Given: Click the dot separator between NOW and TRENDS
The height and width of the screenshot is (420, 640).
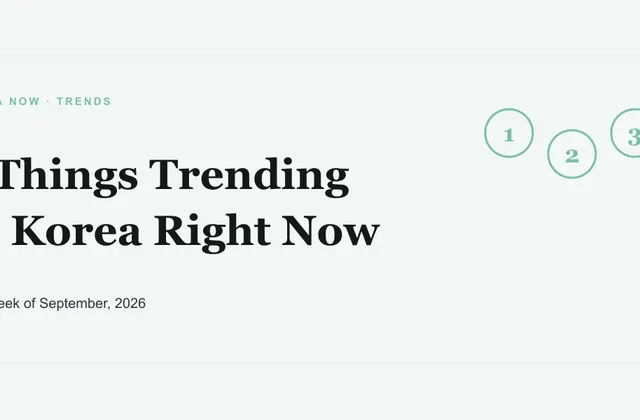Looking at the screenshot, I should 48,101.
